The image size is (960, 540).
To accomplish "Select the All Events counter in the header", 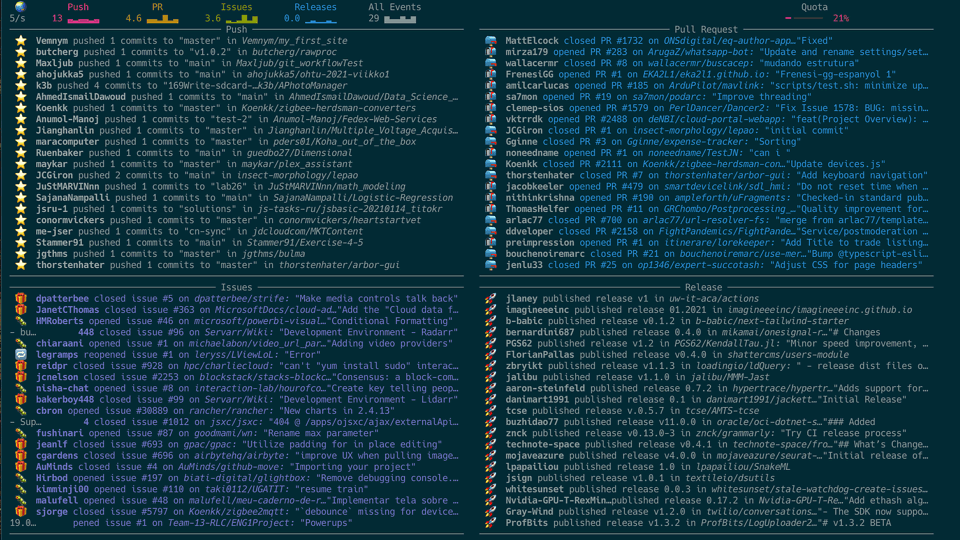I will coord(394,7).
